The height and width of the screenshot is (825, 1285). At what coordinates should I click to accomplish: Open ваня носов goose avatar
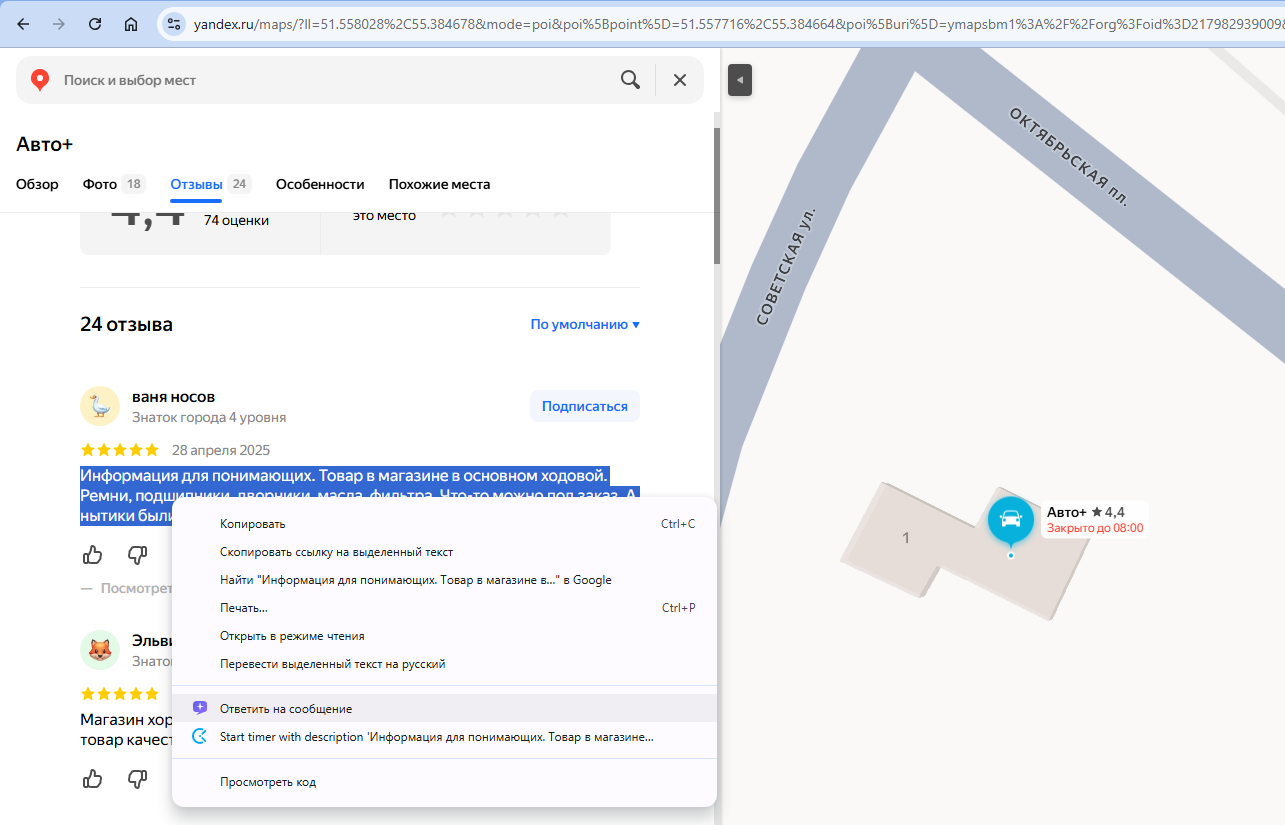pyautogui.click(x=100, y=406)
